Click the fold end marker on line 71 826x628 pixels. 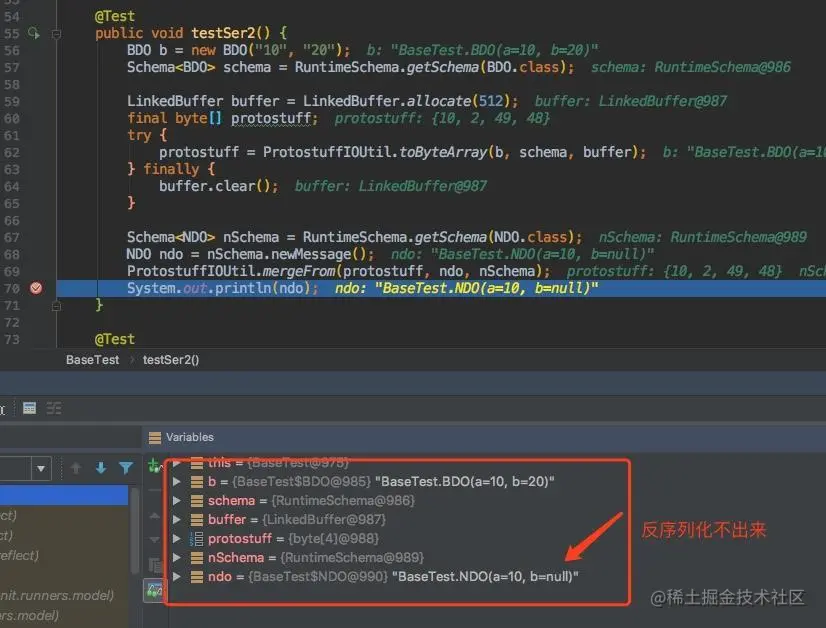click(56, 305)
